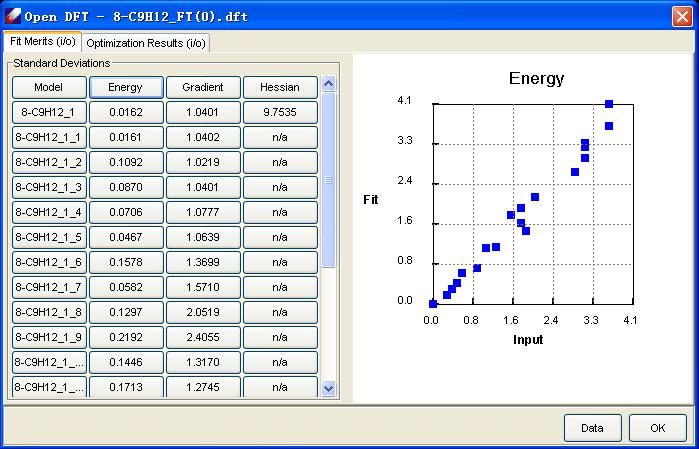
Task: Click the Model column header button
Action: [48, 87]
